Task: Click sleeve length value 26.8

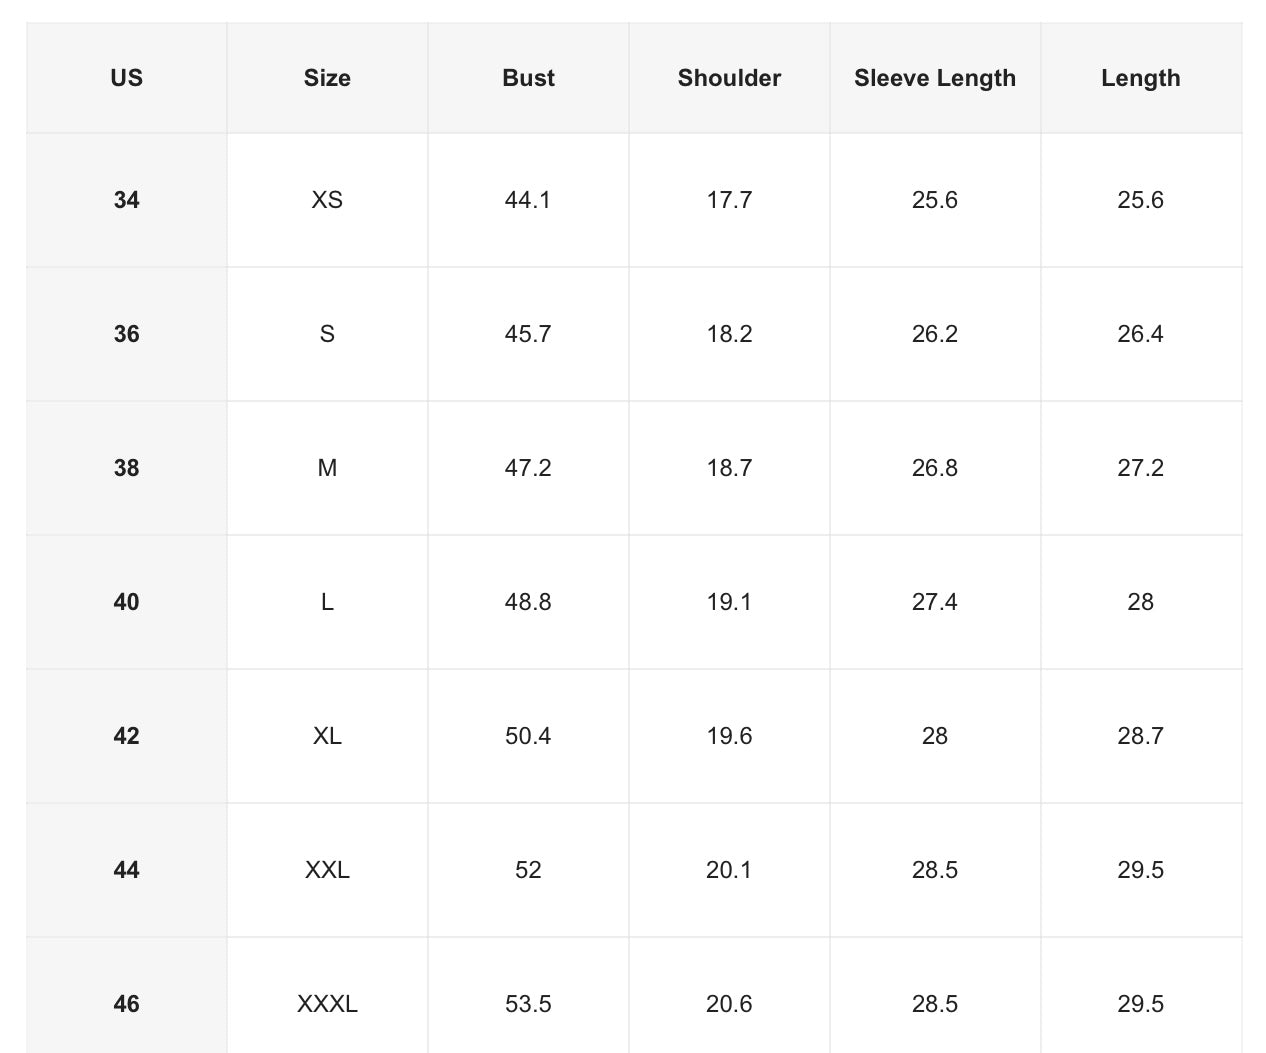Action: 934,468
